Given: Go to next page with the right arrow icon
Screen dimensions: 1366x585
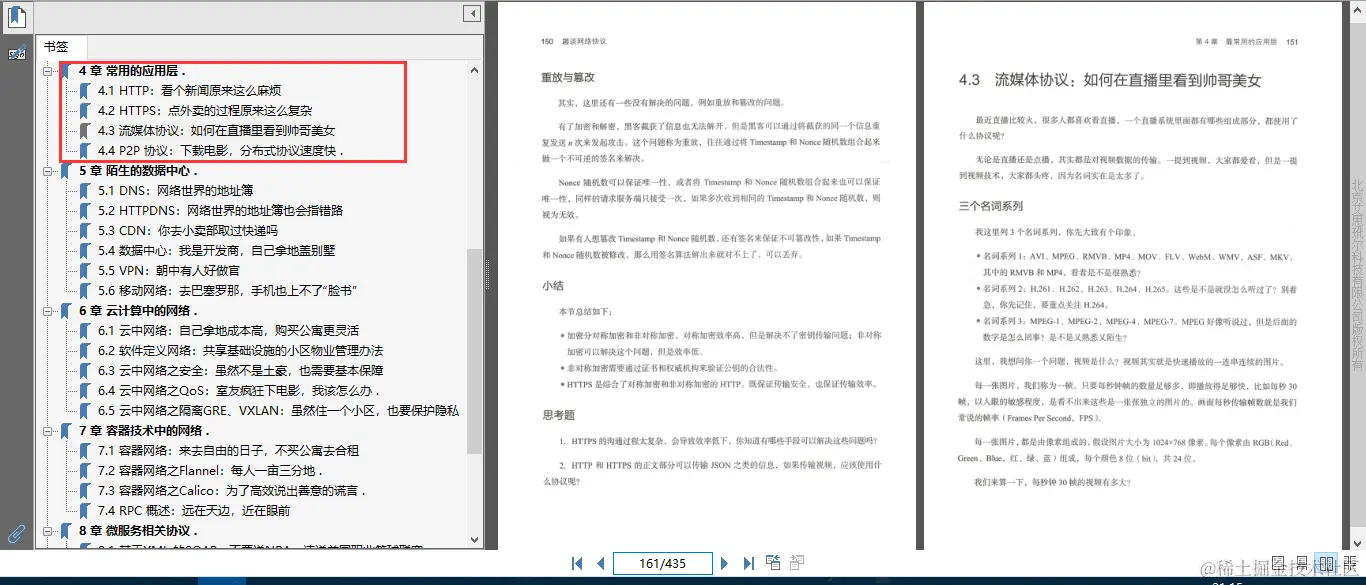Looking at the screenshot, I should (x=724, y=563).
